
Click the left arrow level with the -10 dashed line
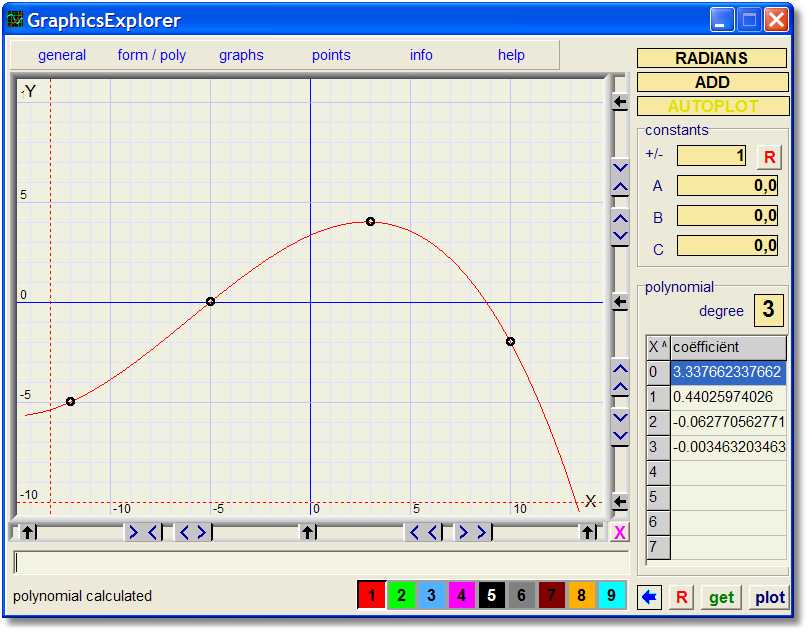[620, 502]
